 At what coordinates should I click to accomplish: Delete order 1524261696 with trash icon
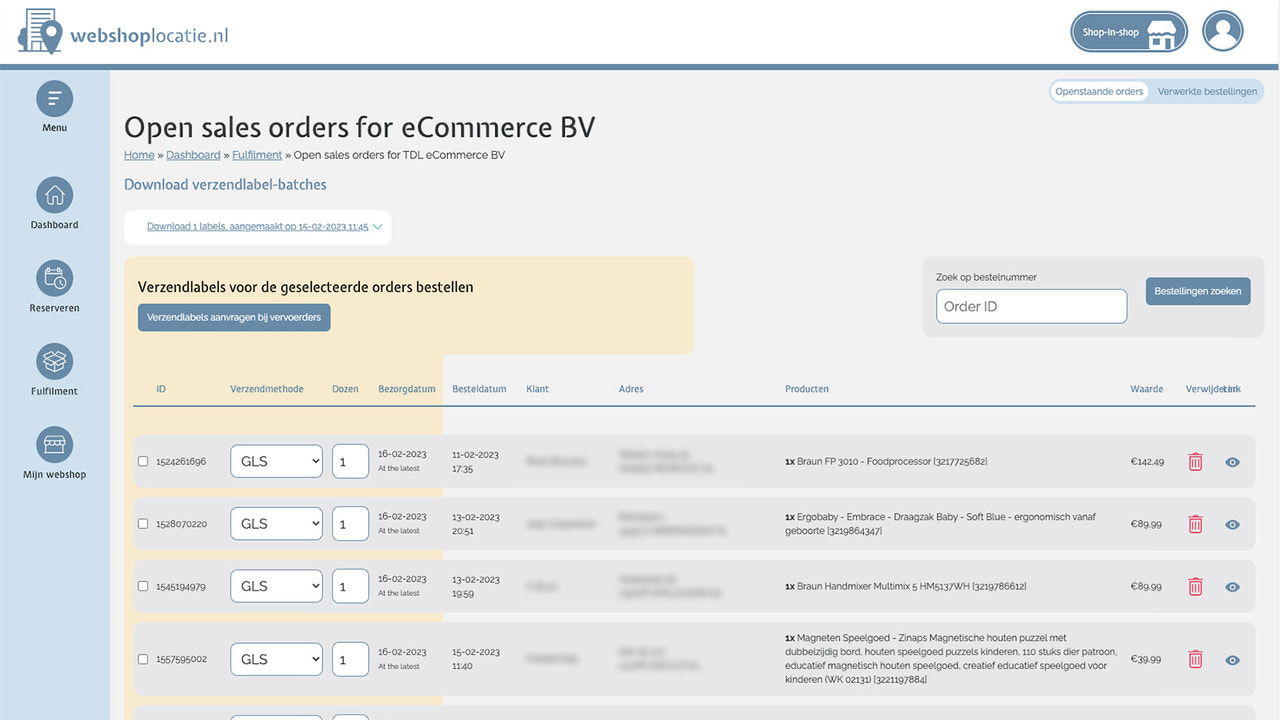click(x=1195, y=462)
